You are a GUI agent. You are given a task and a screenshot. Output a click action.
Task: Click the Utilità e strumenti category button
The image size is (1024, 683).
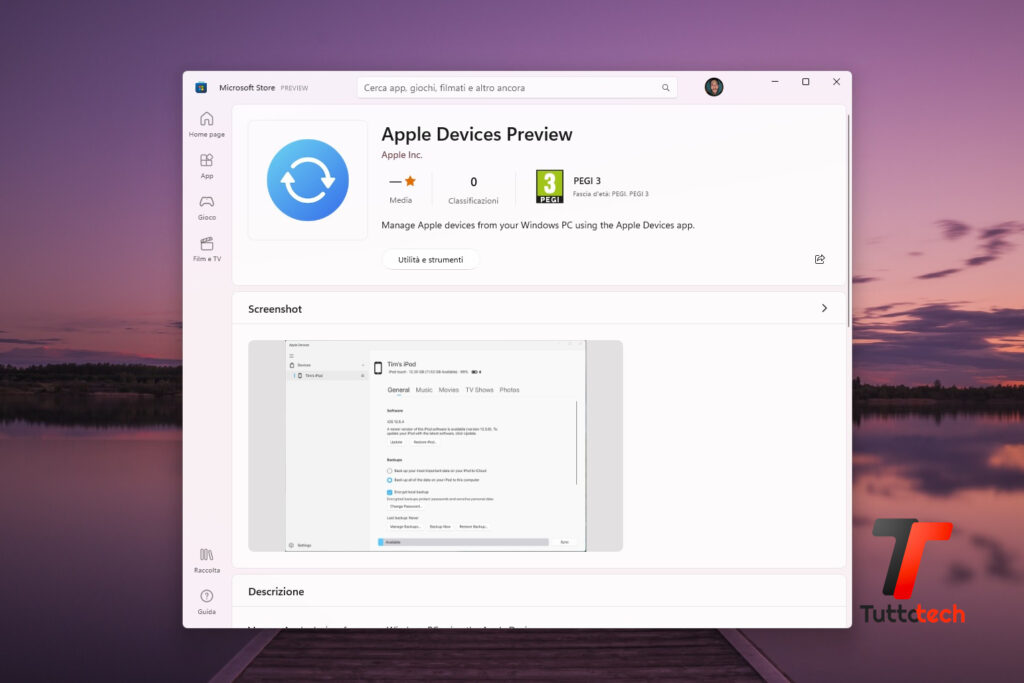pos(430,258)
